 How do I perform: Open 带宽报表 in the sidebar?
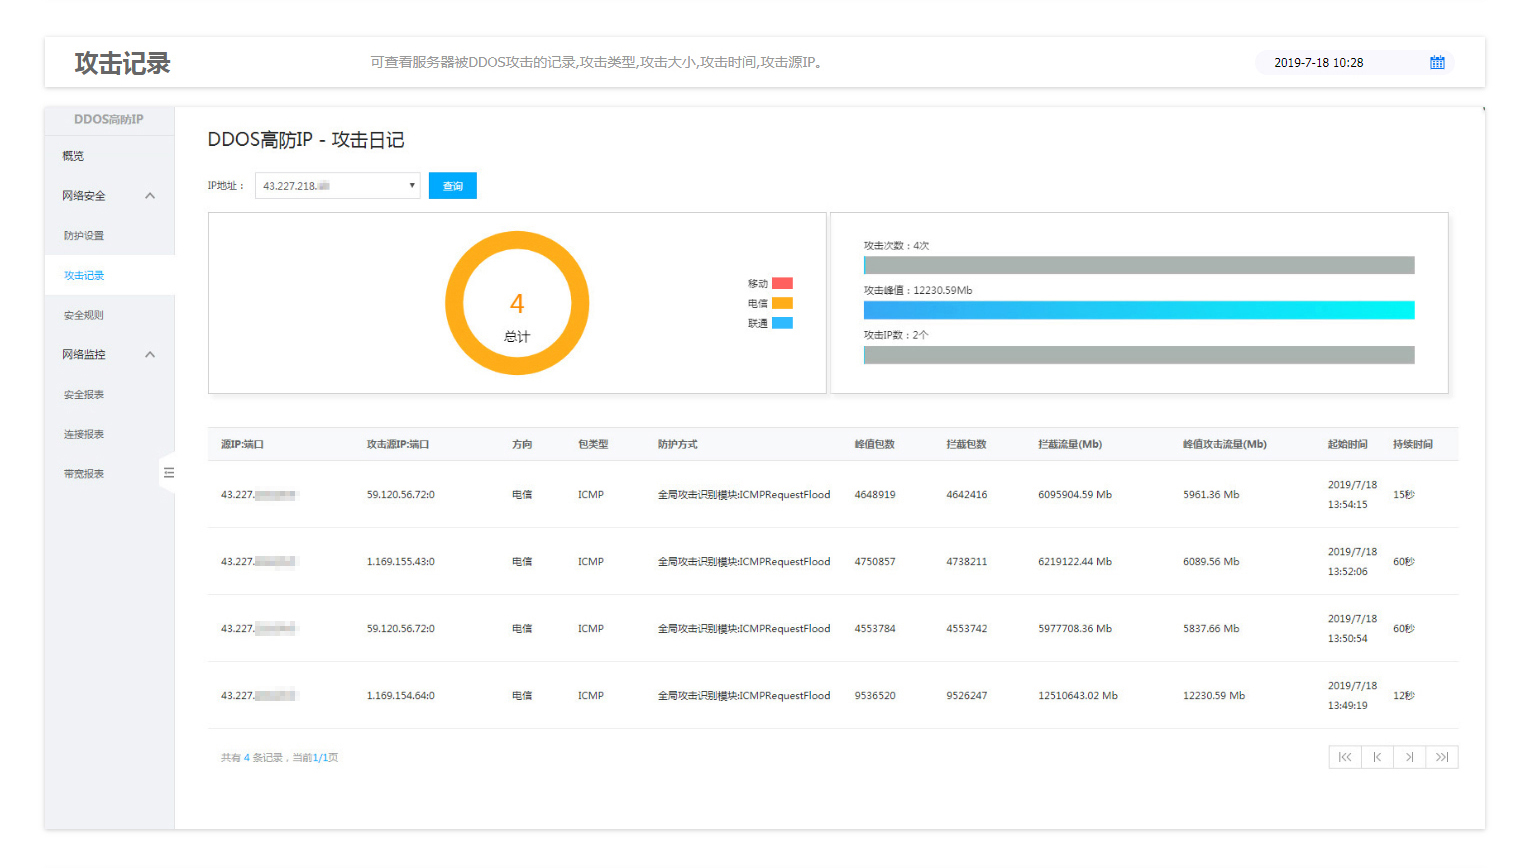84,474
